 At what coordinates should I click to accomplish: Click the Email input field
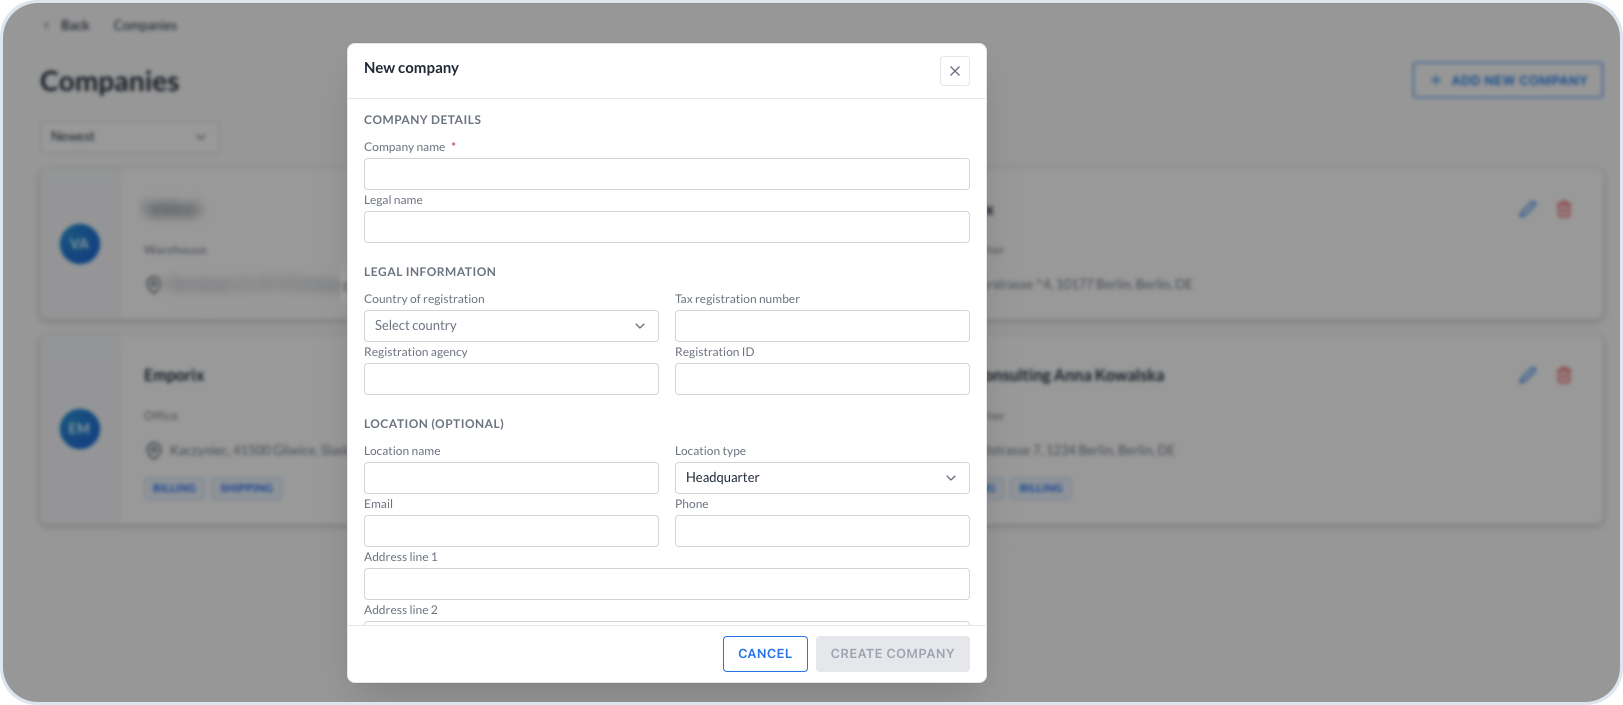click(x=511, y=531)
